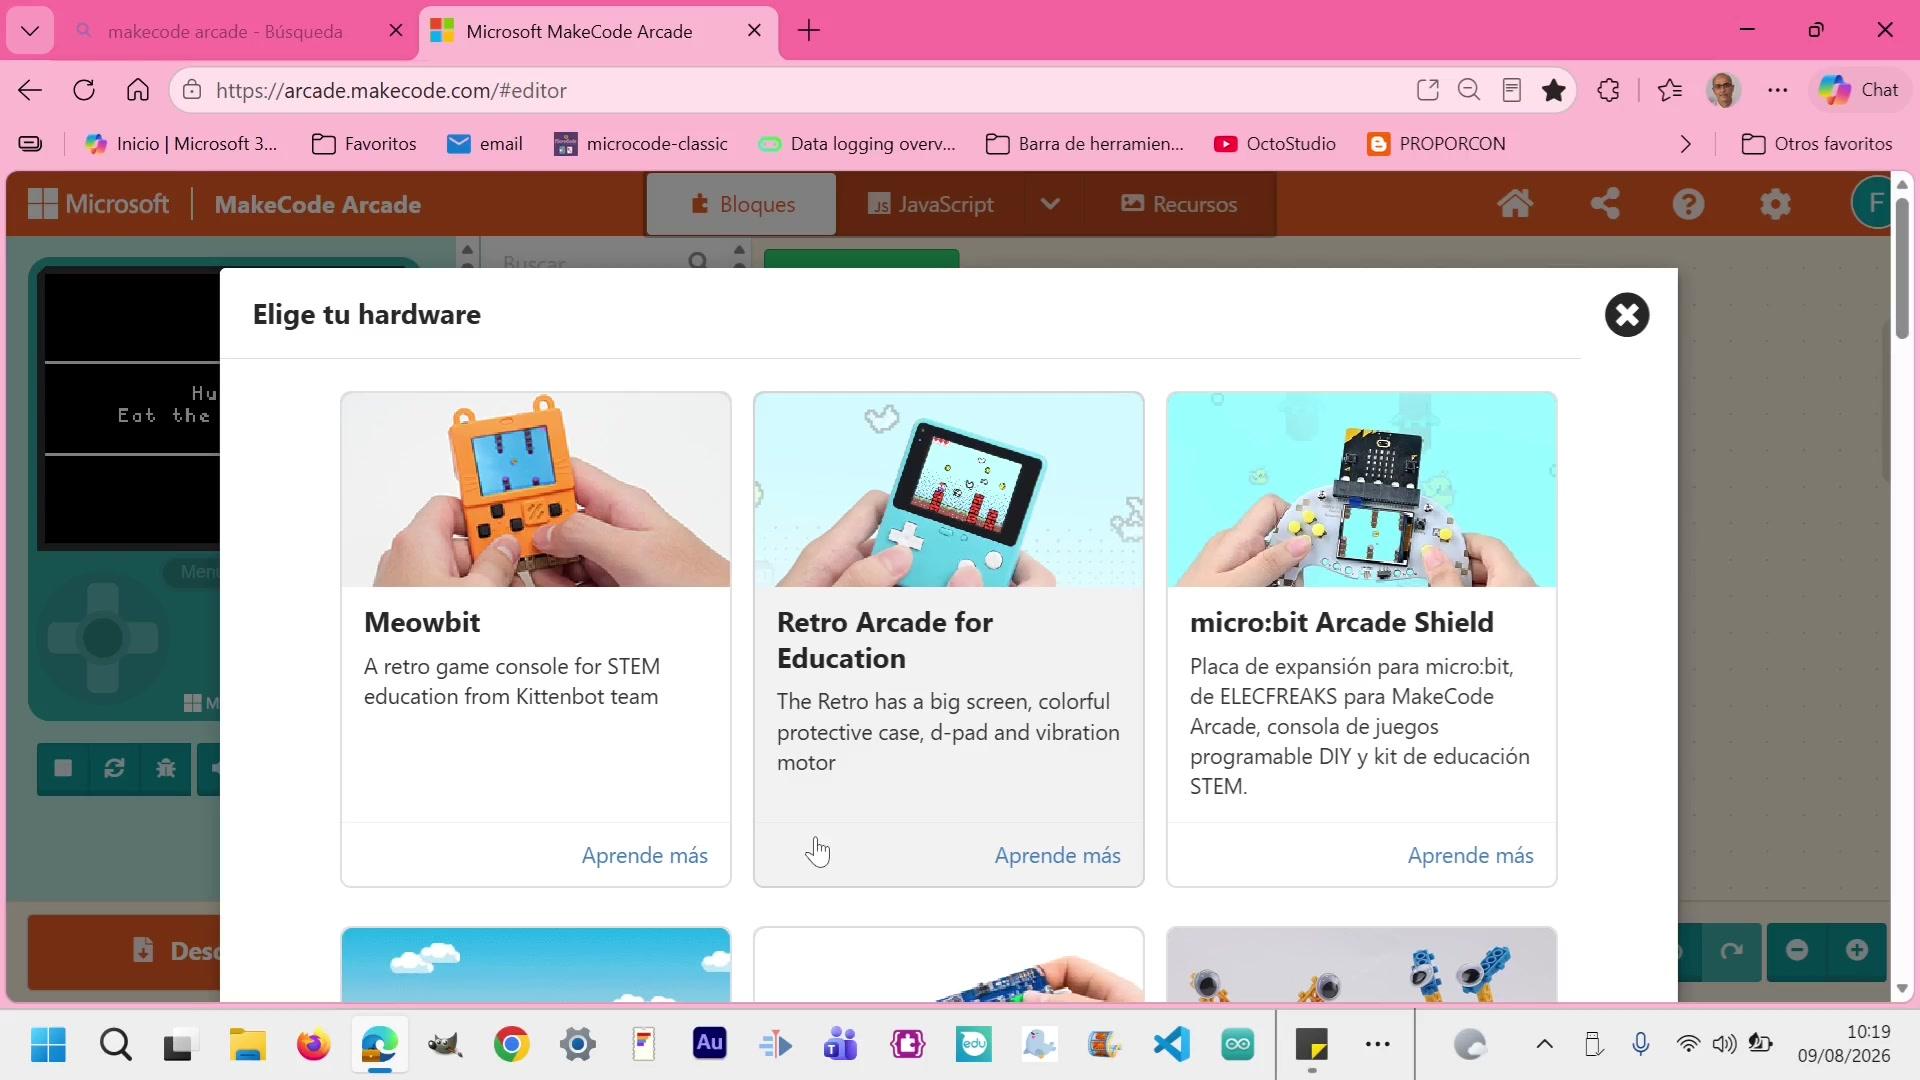This screenshot has width=1920, height=1080.
Task: Show more bookmarks overflow chevron
Action: coord(1686,144)
